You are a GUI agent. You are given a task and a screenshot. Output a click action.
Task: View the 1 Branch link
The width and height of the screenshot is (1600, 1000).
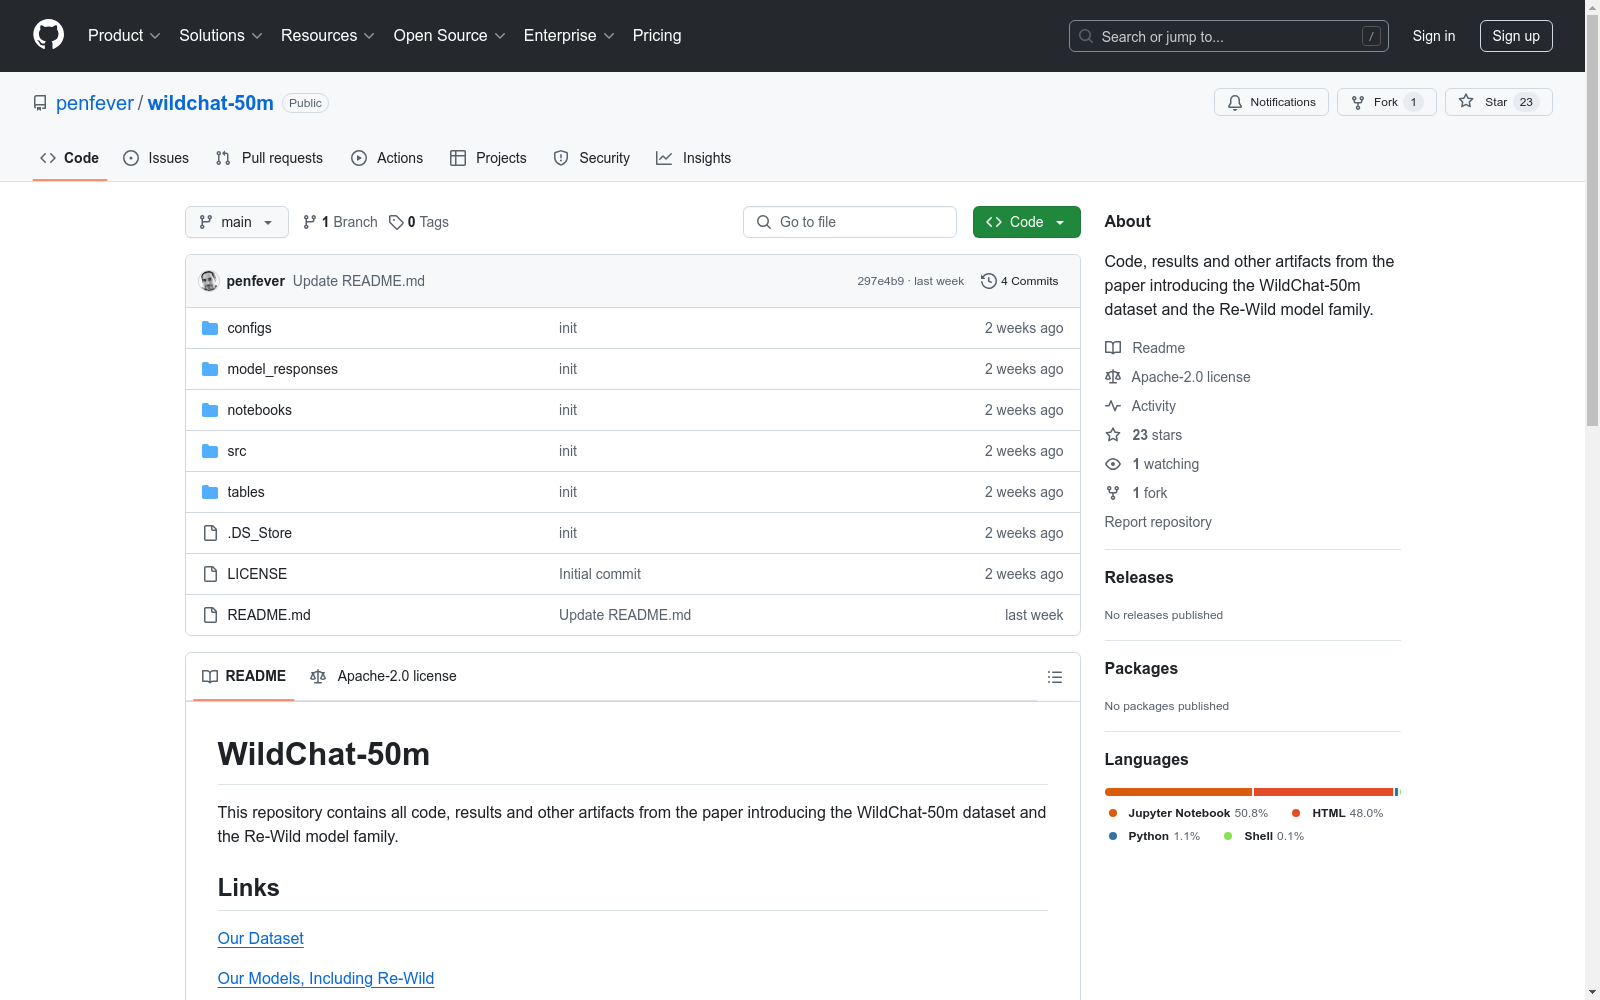click(x=340, y=222)
